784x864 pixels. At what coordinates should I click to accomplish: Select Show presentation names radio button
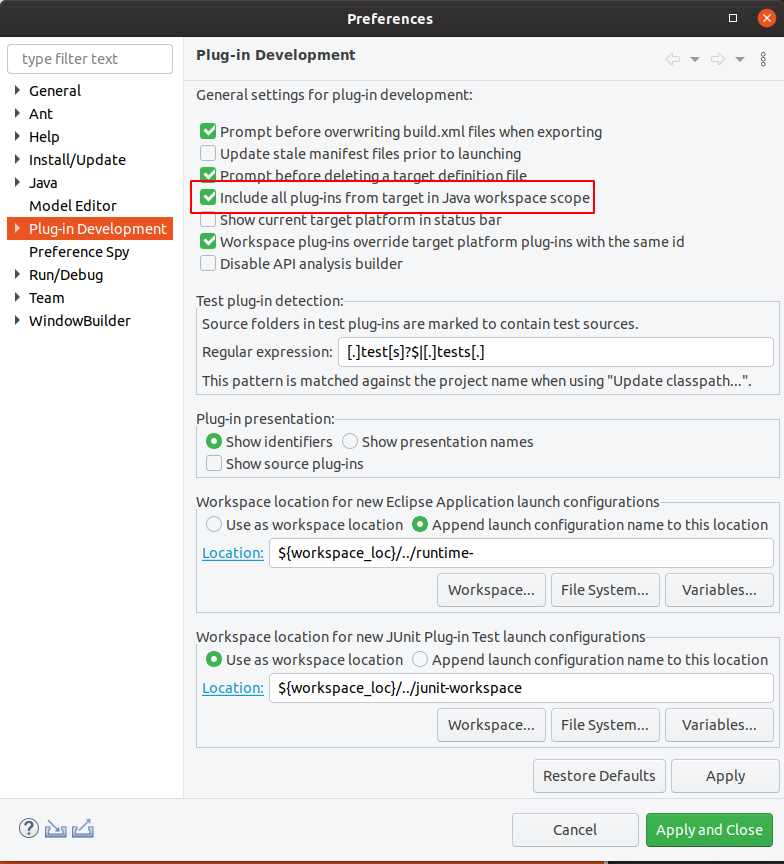point(350,441)
